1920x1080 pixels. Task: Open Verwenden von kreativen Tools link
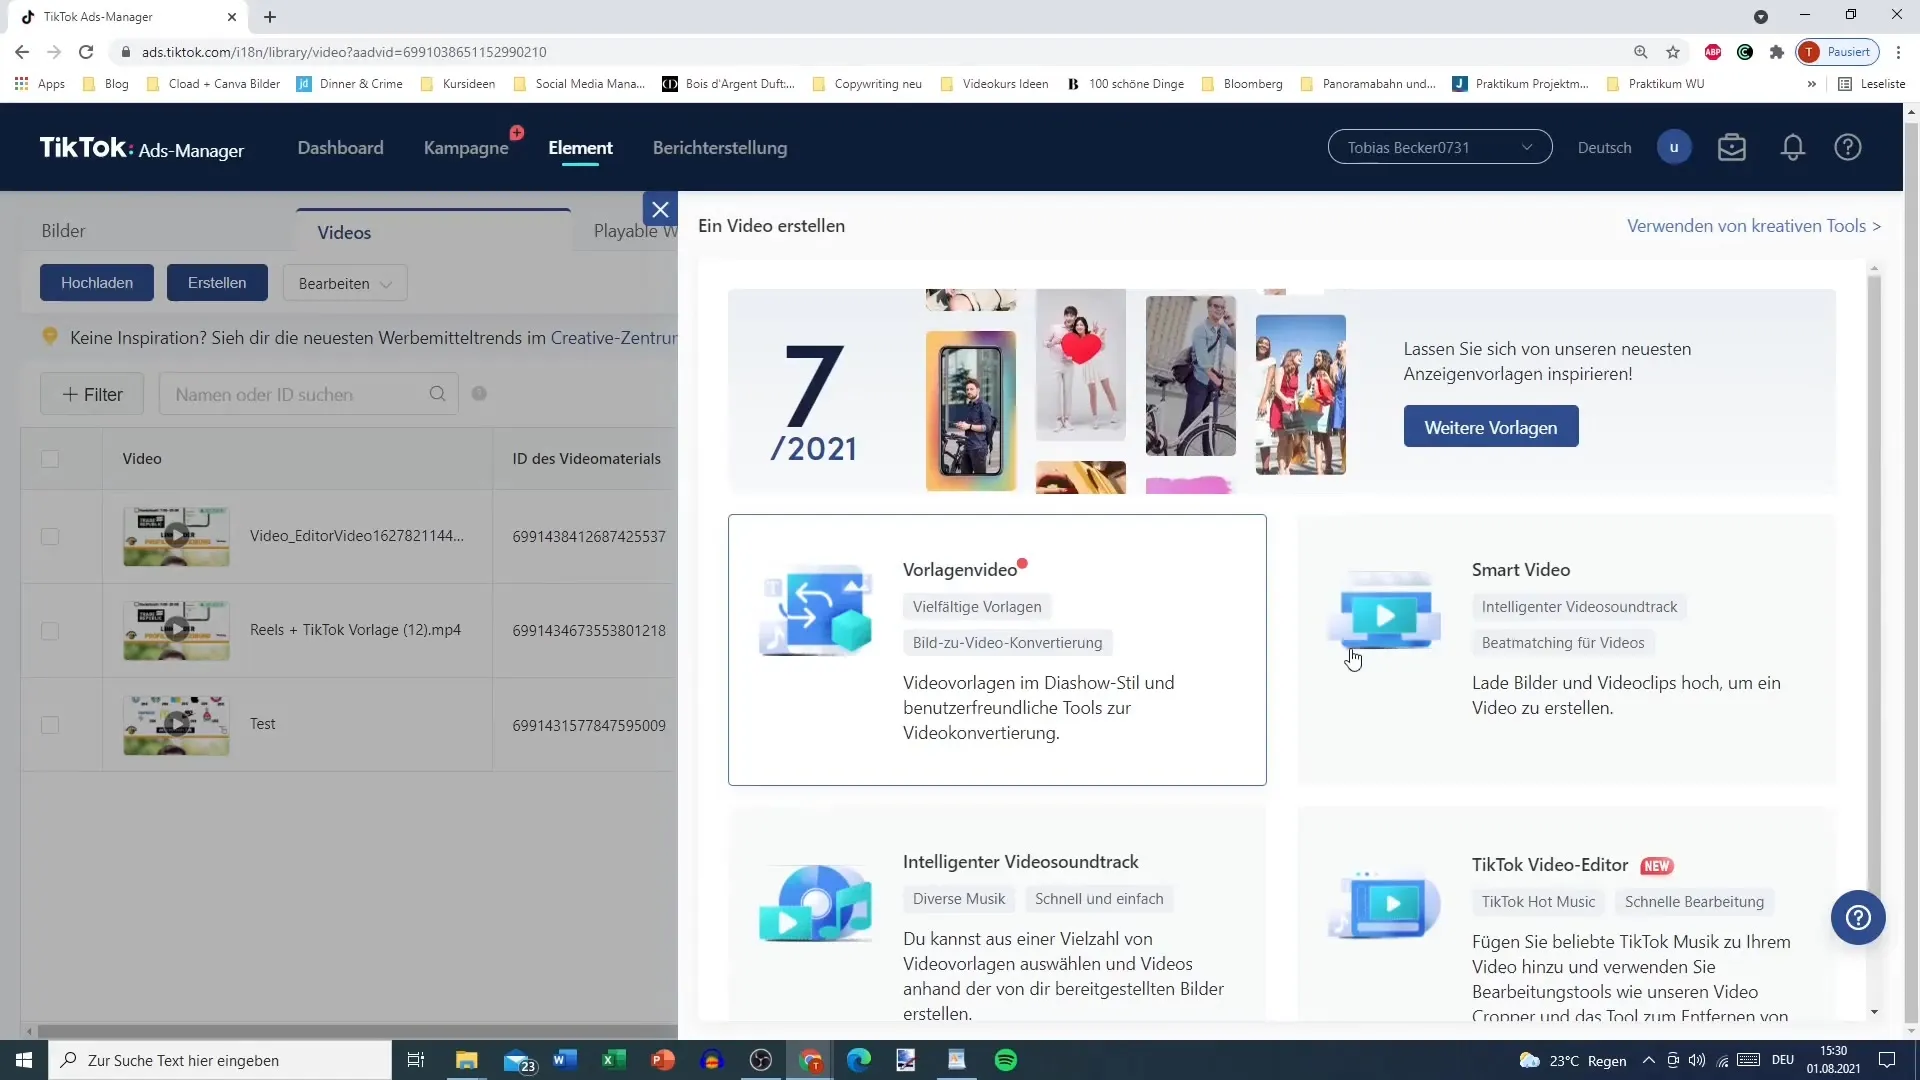pyautogui.click(x=1754, y=226)
